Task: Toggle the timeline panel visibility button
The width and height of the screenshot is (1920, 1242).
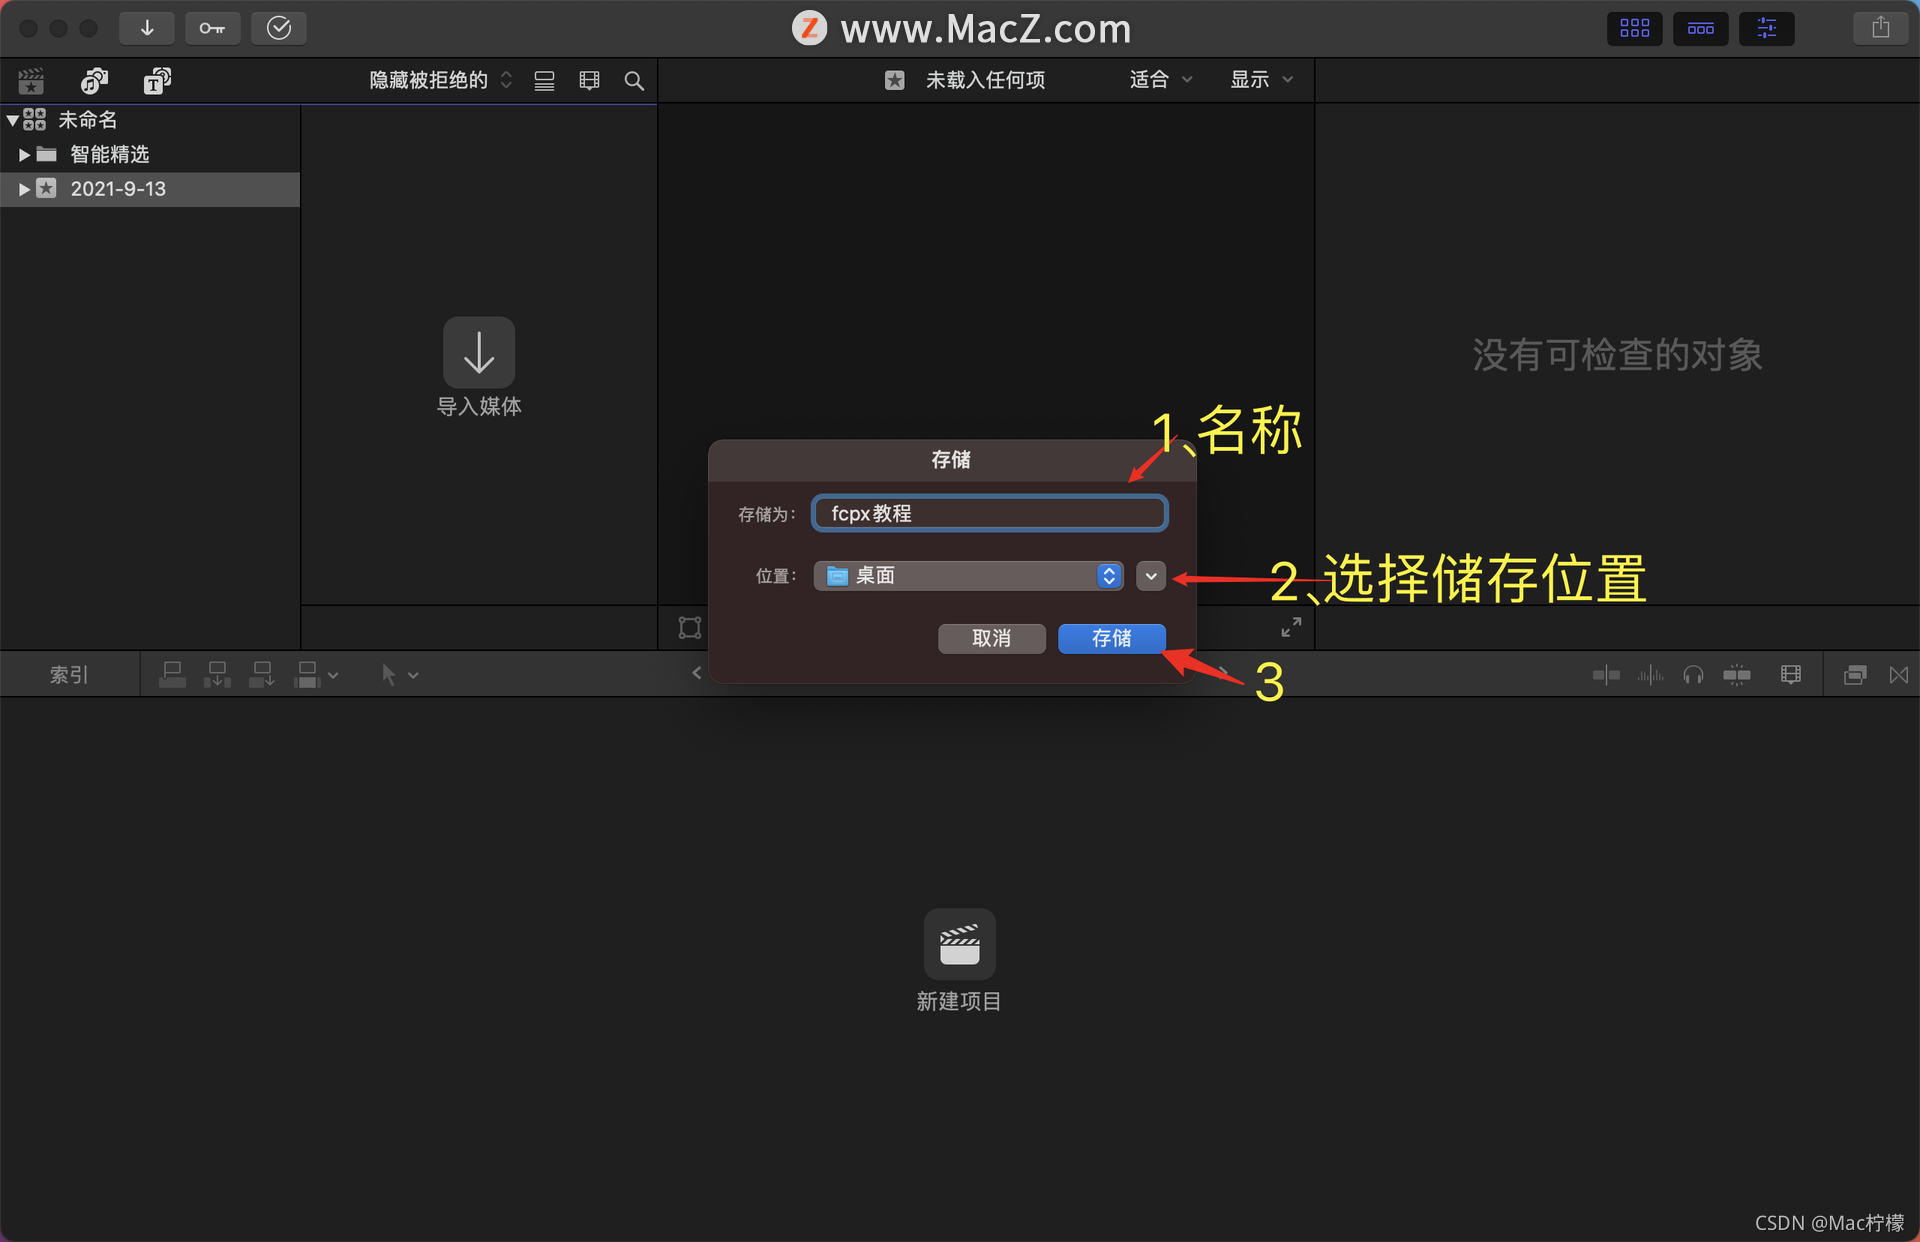Action: [x=1700, y=28]
